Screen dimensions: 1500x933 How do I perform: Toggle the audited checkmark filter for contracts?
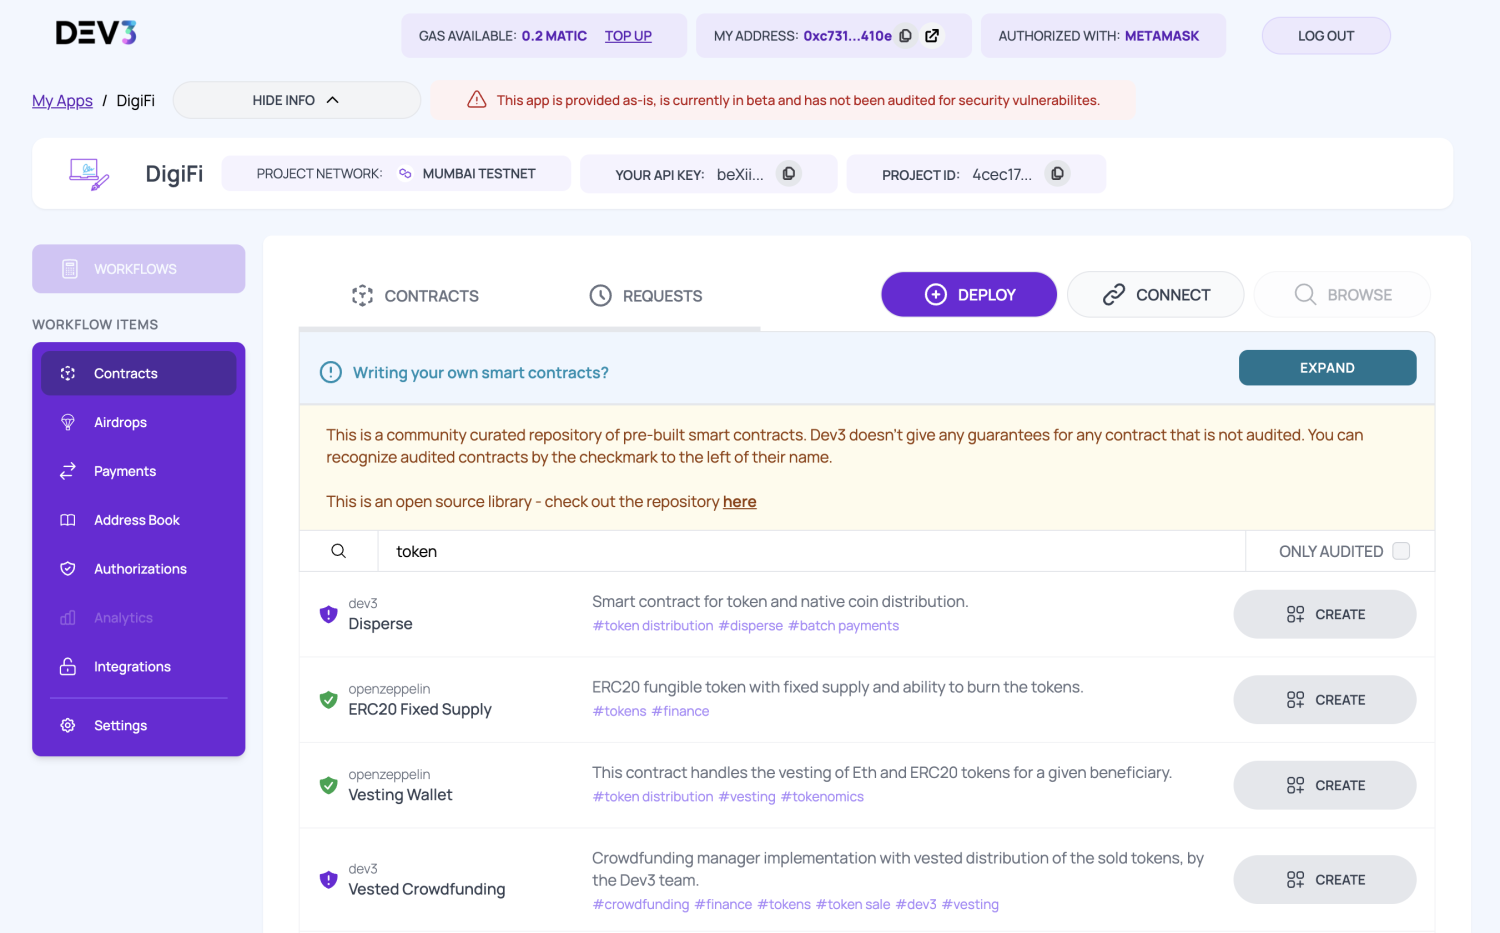(1401, 551)
